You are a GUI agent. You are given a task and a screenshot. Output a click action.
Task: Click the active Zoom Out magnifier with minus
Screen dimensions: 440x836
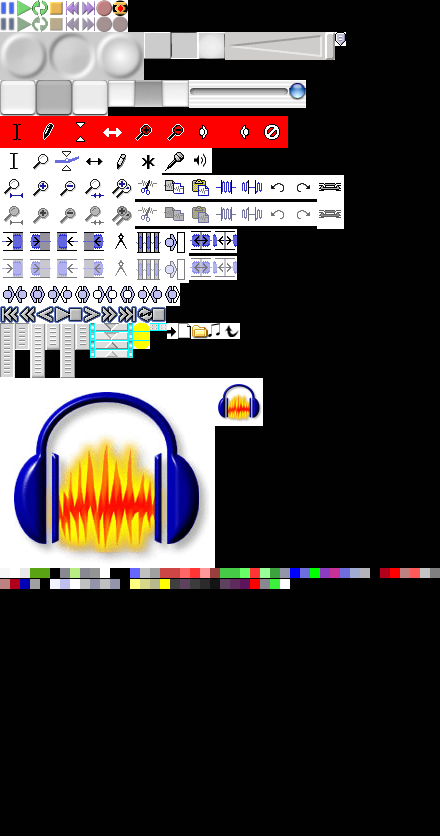[67, 188]
